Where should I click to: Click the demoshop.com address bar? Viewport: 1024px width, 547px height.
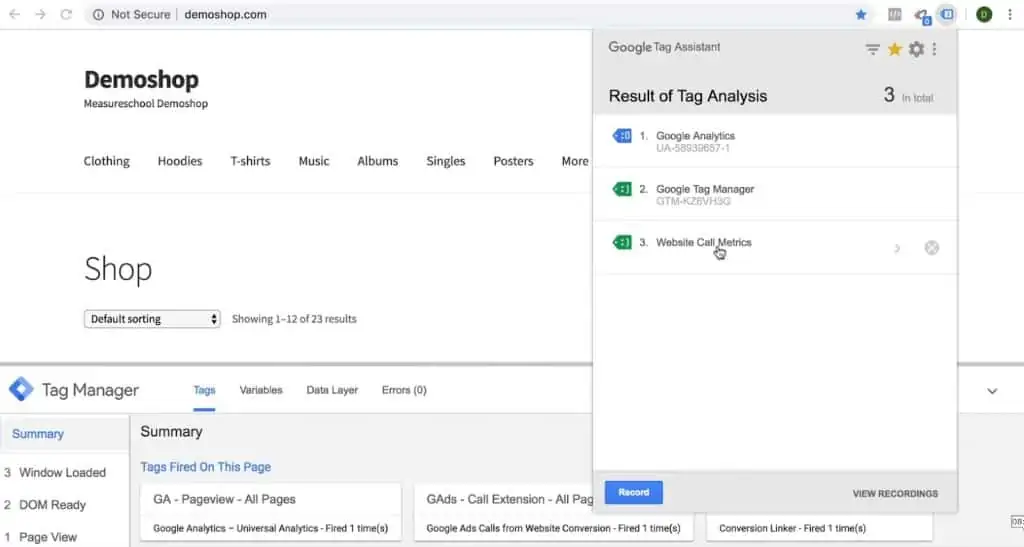pyautogui.click(x=225, y=14)
